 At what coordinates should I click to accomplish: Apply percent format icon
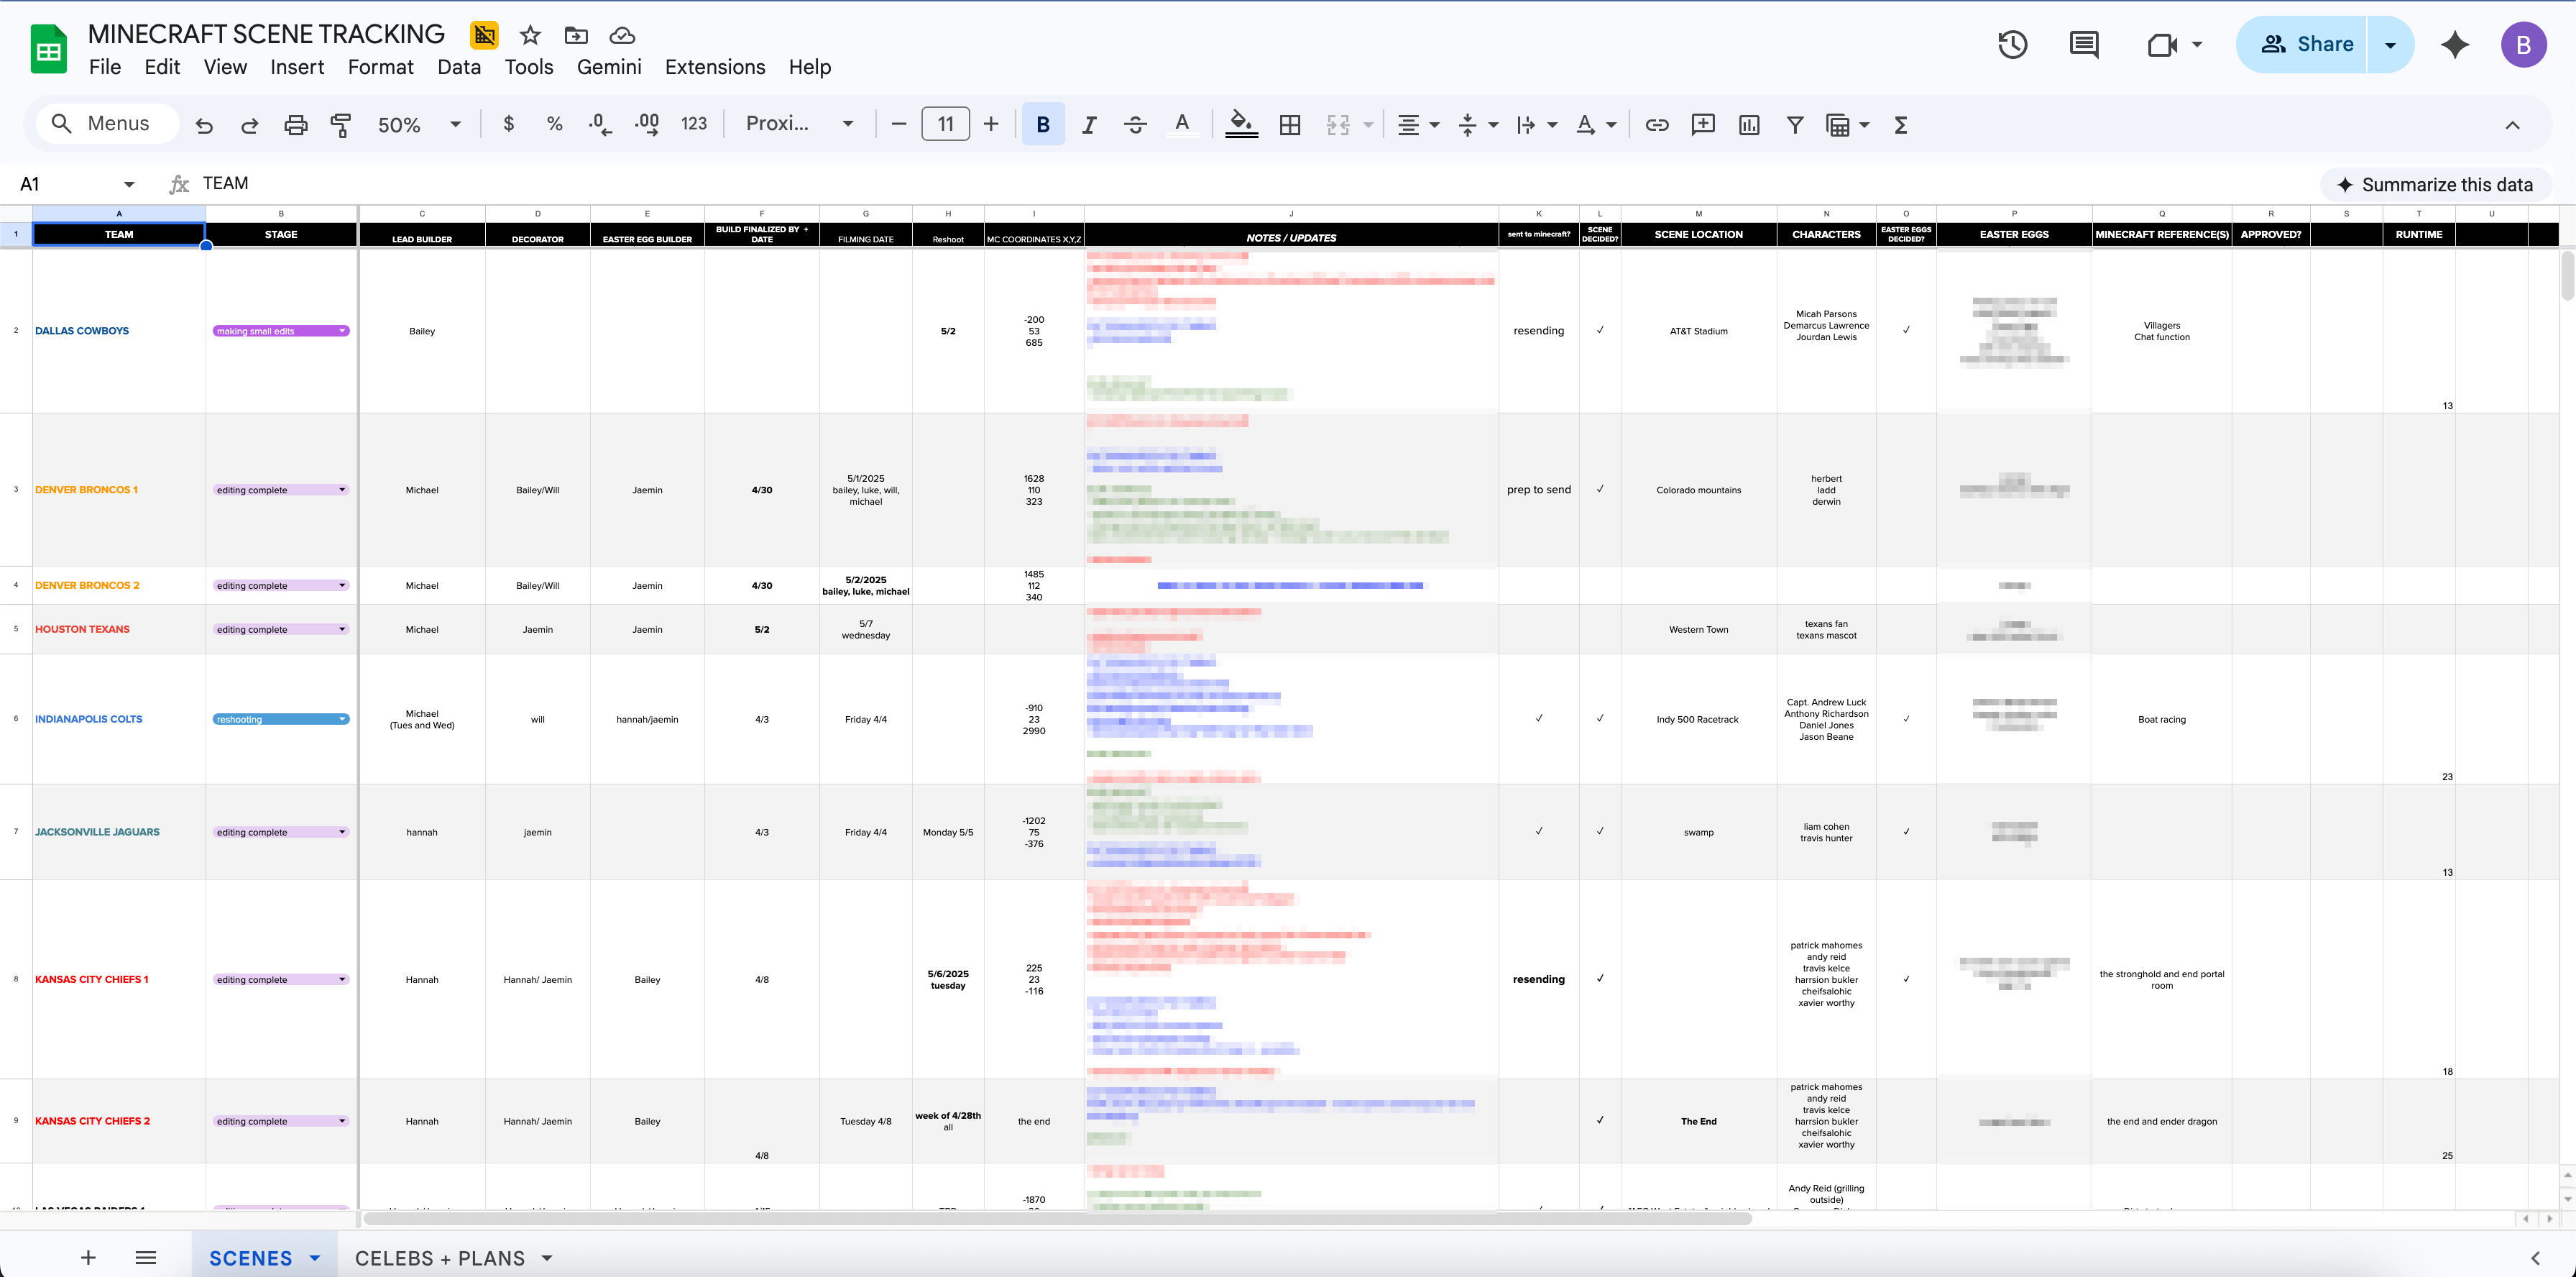[x=554, y=124]
